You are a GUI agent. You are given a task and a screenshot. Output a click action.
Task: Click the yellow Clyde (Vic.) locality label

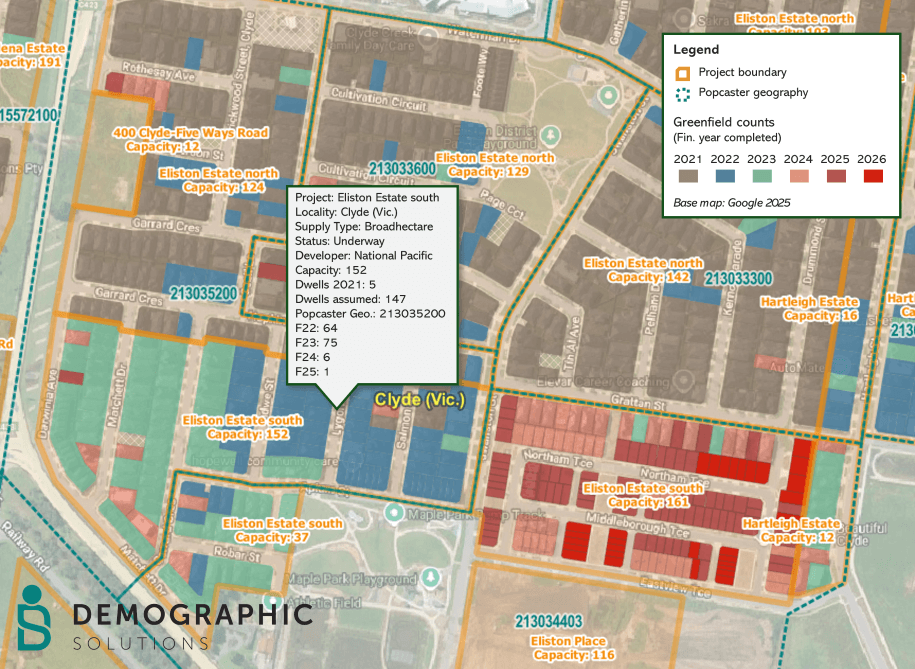[x=420, y=401]
